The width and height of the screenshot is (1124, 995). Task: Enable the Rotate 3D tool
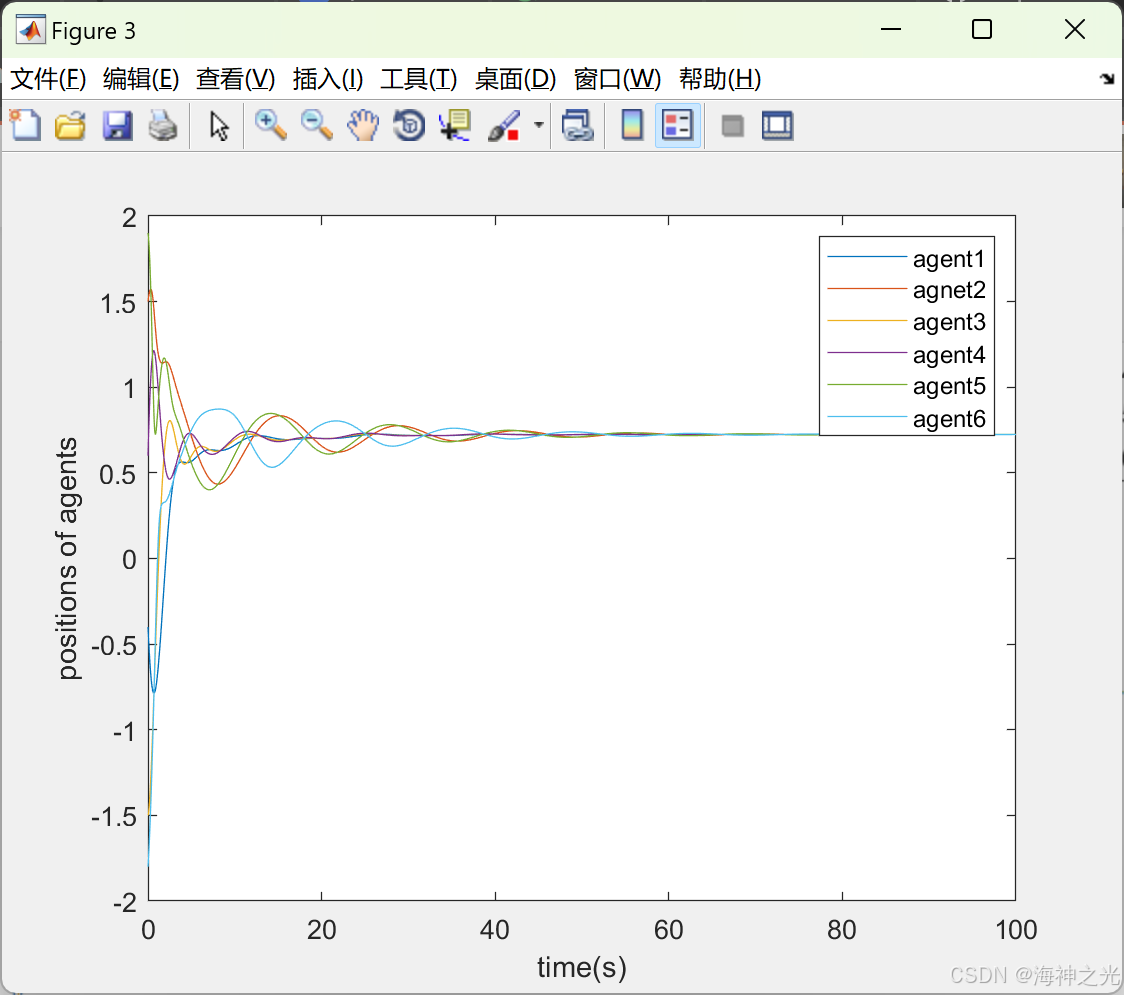pos(409,125)
